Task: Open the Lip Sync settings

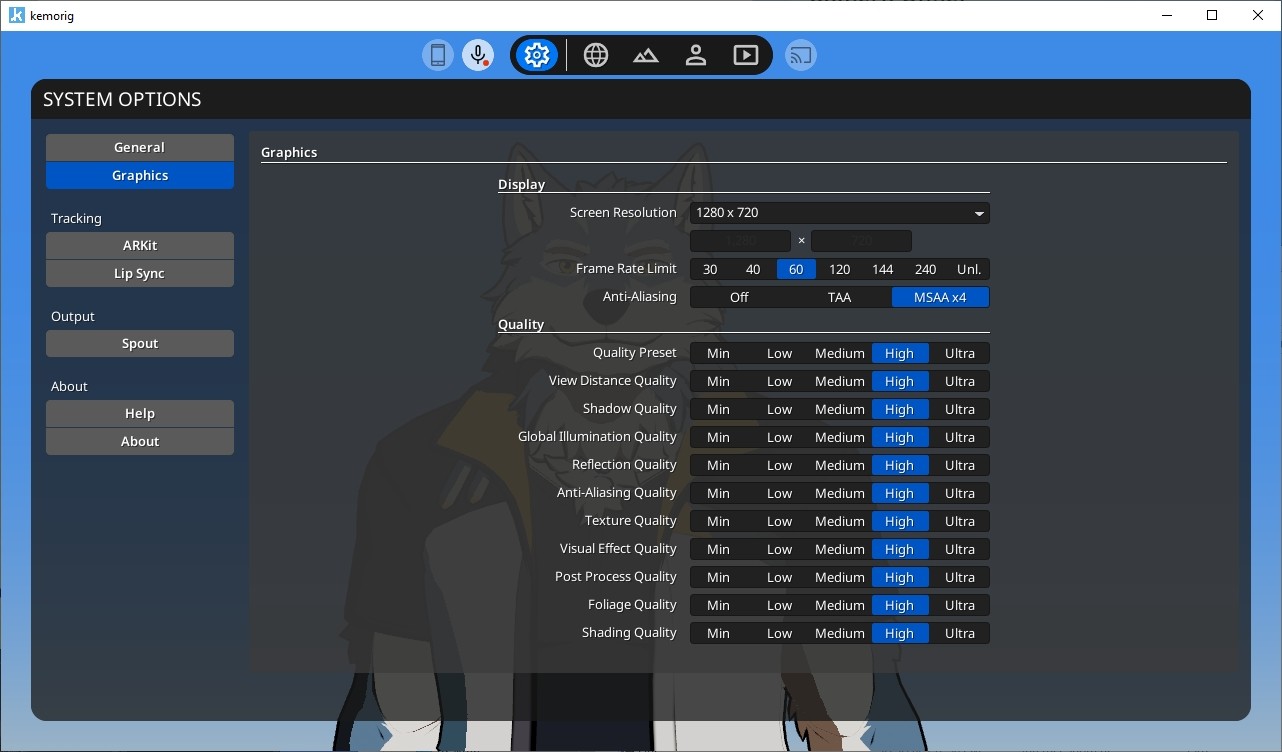Action: tap(139, 273)
